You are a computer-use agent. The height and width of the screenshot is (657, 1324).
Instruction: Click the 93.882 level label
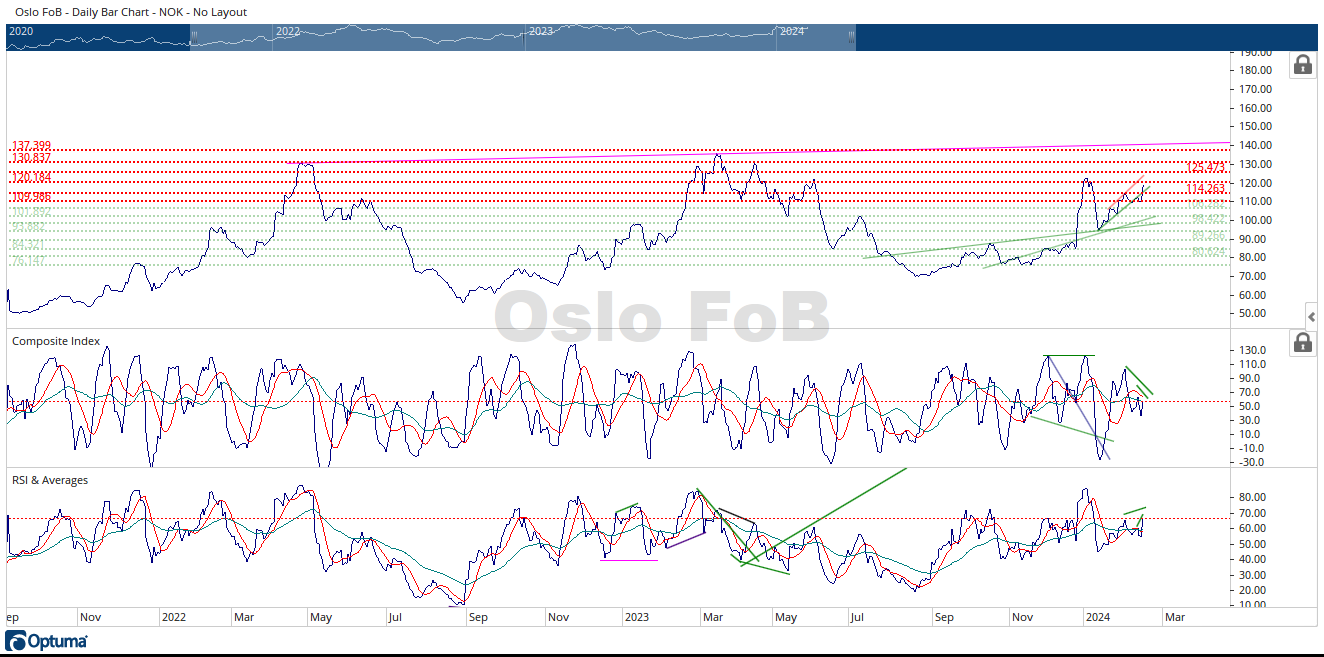pos(28,226)
